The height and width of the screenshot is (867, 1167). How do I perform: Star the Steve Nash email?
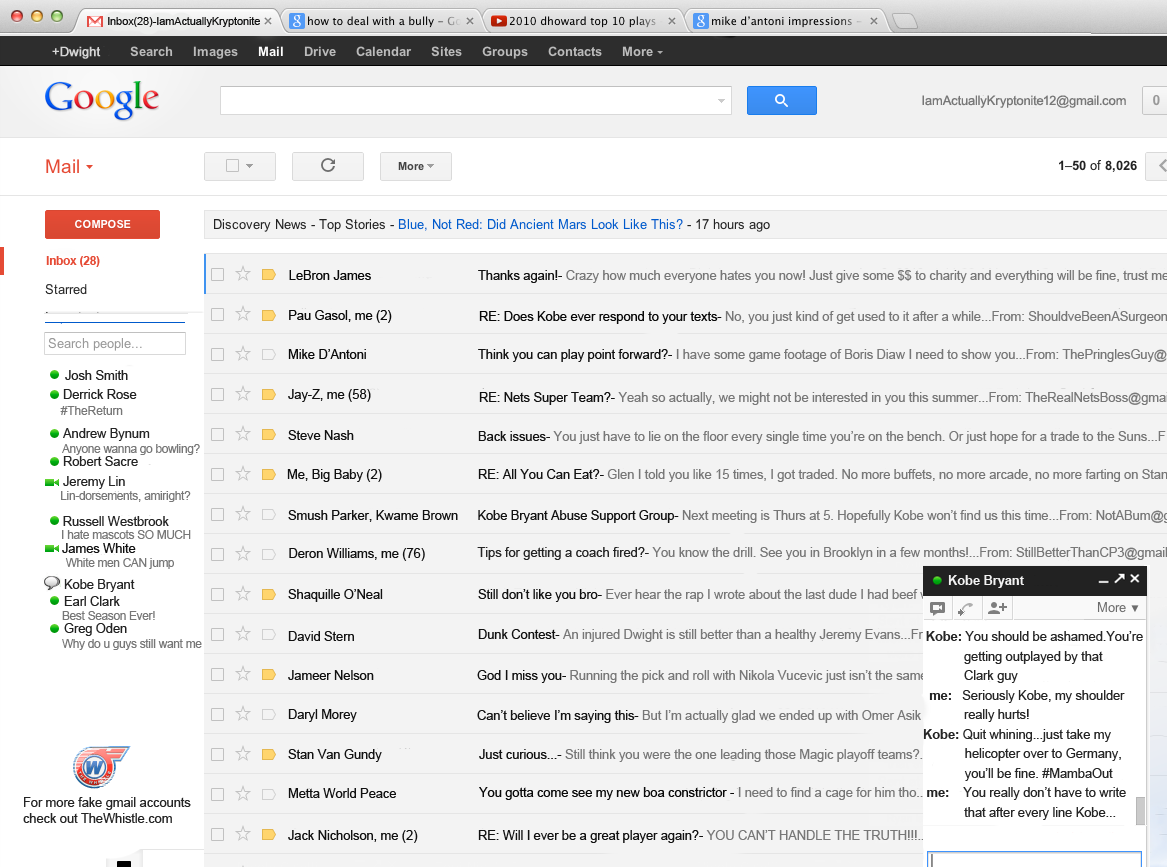242,434
